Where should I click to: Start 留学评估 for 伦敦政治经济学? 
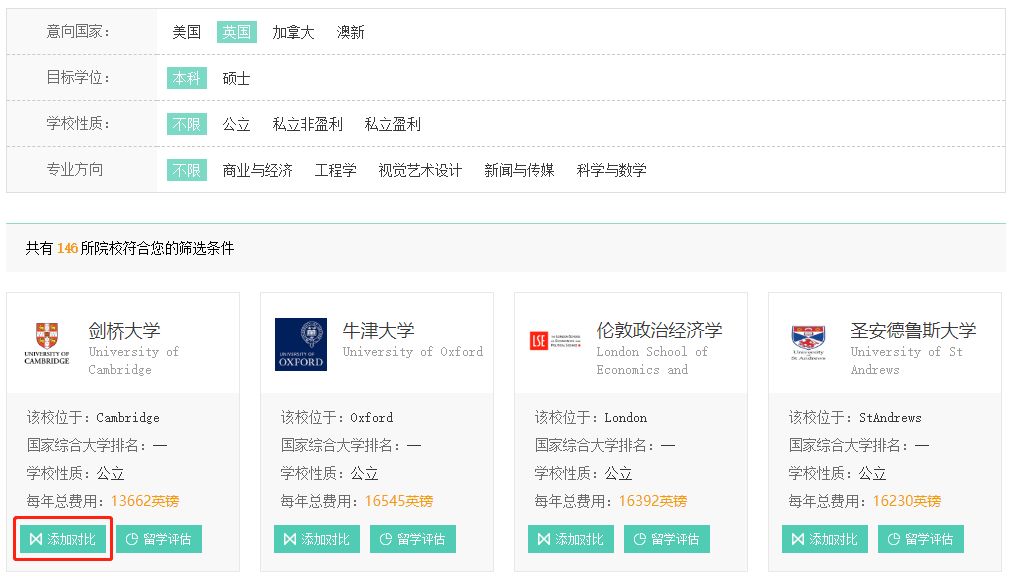coord(667,539)
